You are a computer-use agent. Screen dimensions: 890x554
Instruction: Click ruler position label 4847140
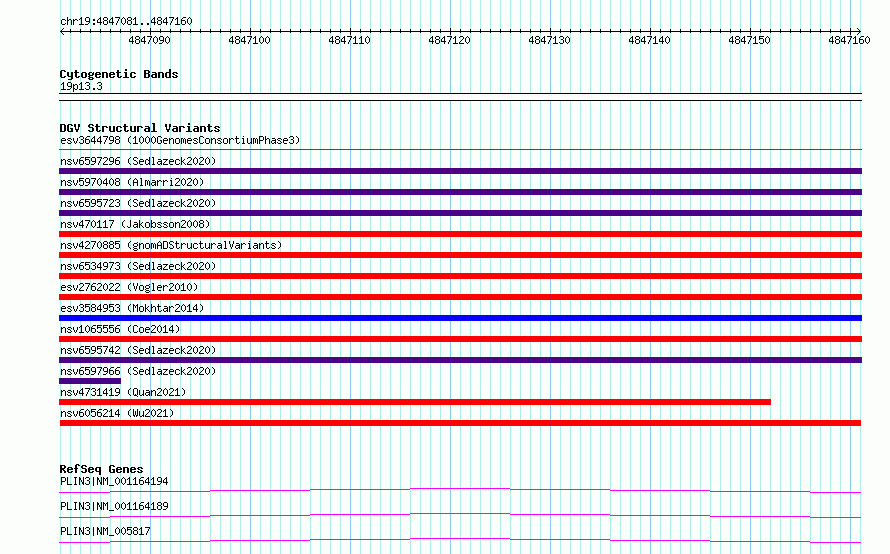pos(649,40)
